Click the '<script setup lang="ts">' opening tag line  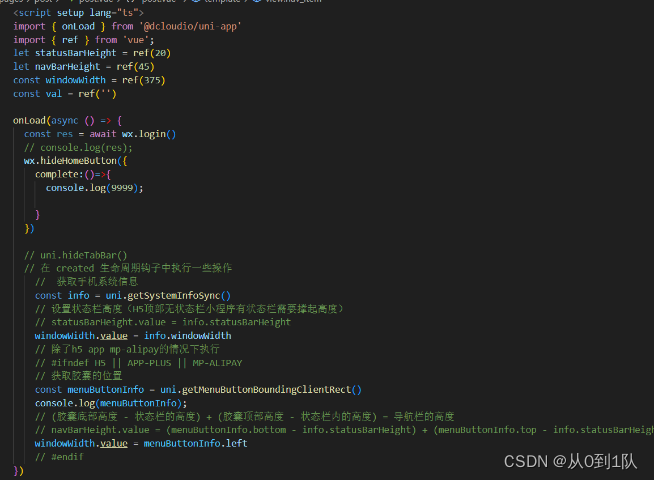(x=78, y=13)
